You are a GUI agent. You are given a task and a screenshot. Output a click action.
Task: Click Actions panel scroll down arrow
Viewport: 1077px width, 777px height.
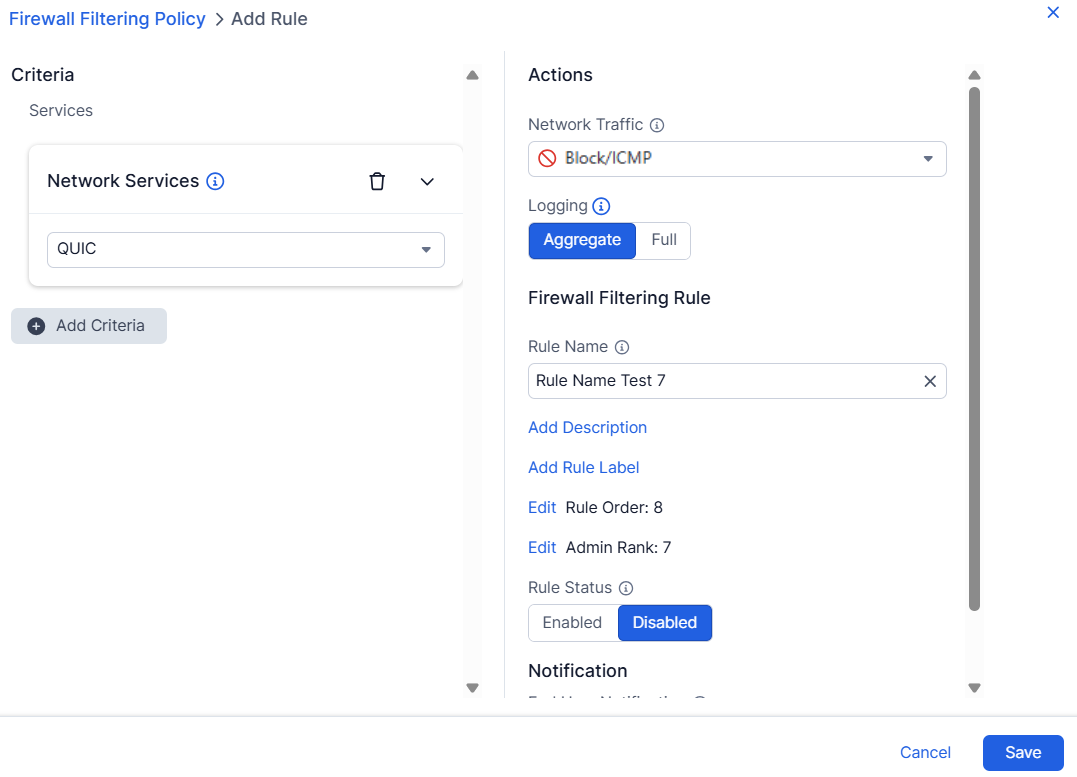[974, 688]
